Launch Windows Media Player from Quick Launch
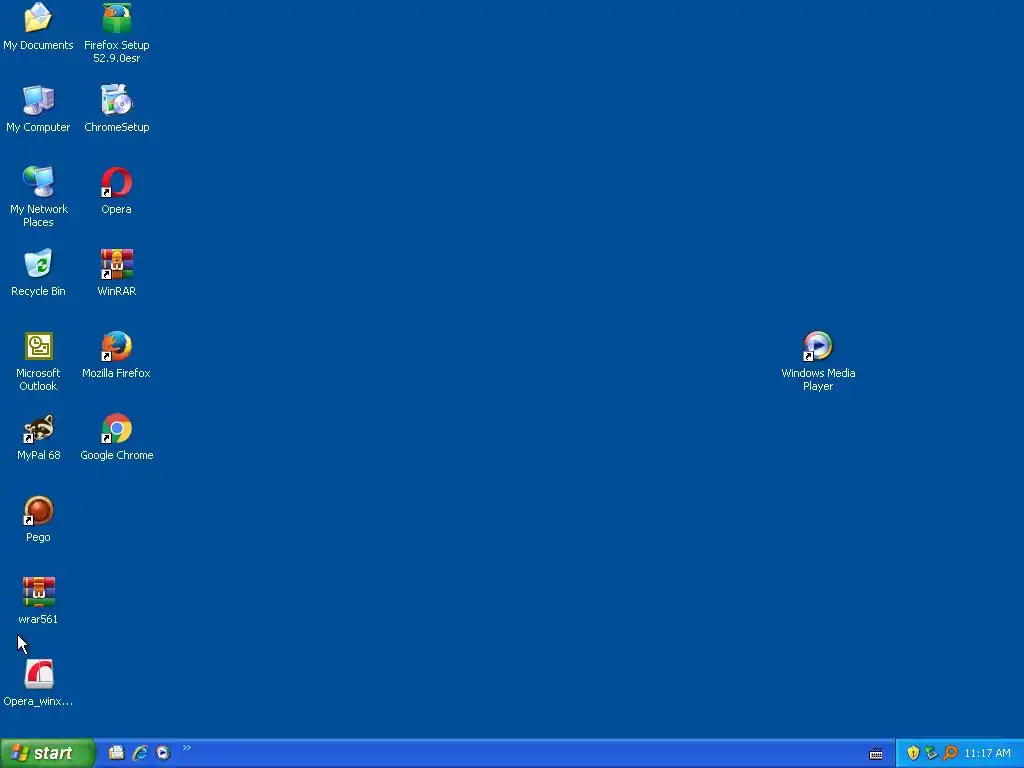The width and height of the screenshot is (1024, 768). point(163,753)
